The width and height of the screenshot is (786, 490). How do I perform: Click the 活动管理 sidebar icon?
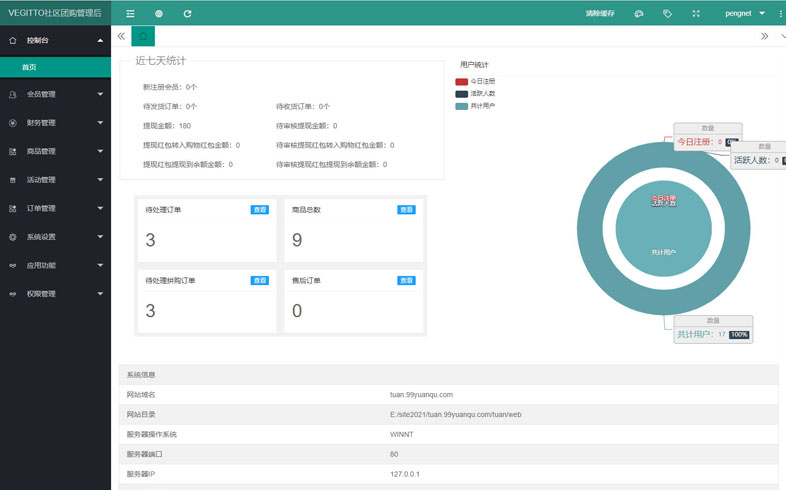point(13,180)
